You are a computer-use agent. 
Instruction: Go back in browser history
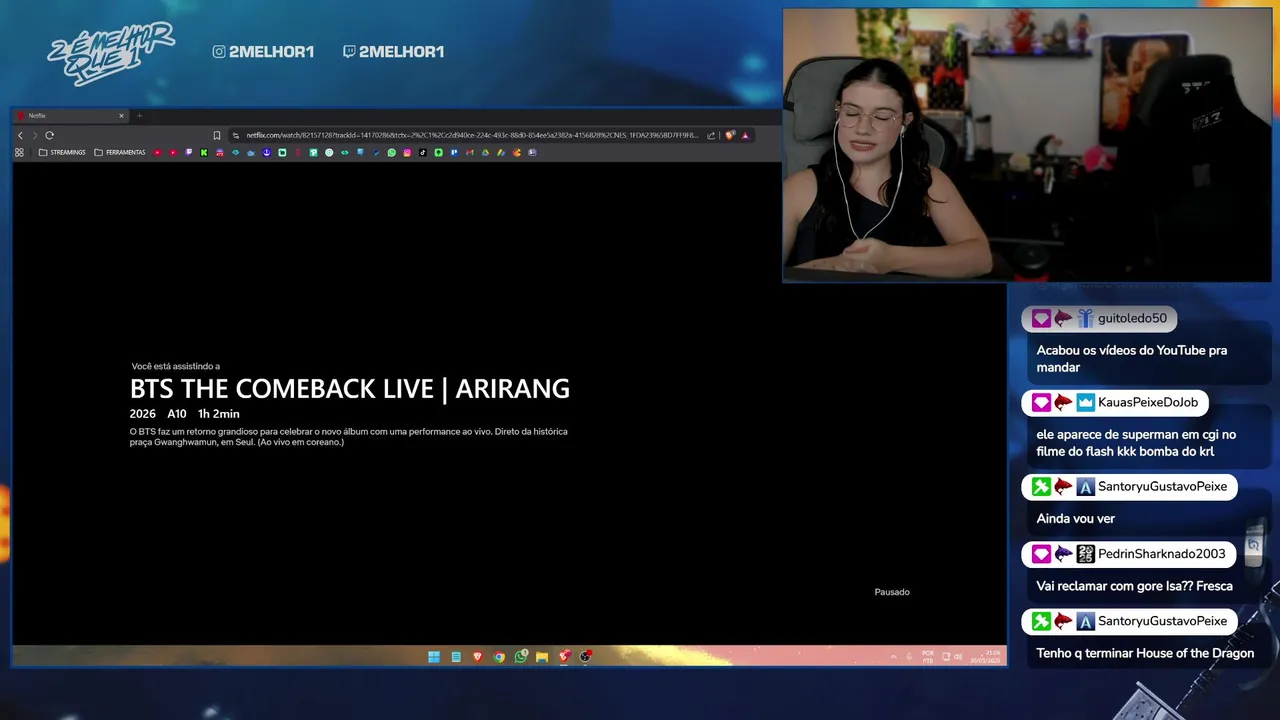tap(20, 135)
